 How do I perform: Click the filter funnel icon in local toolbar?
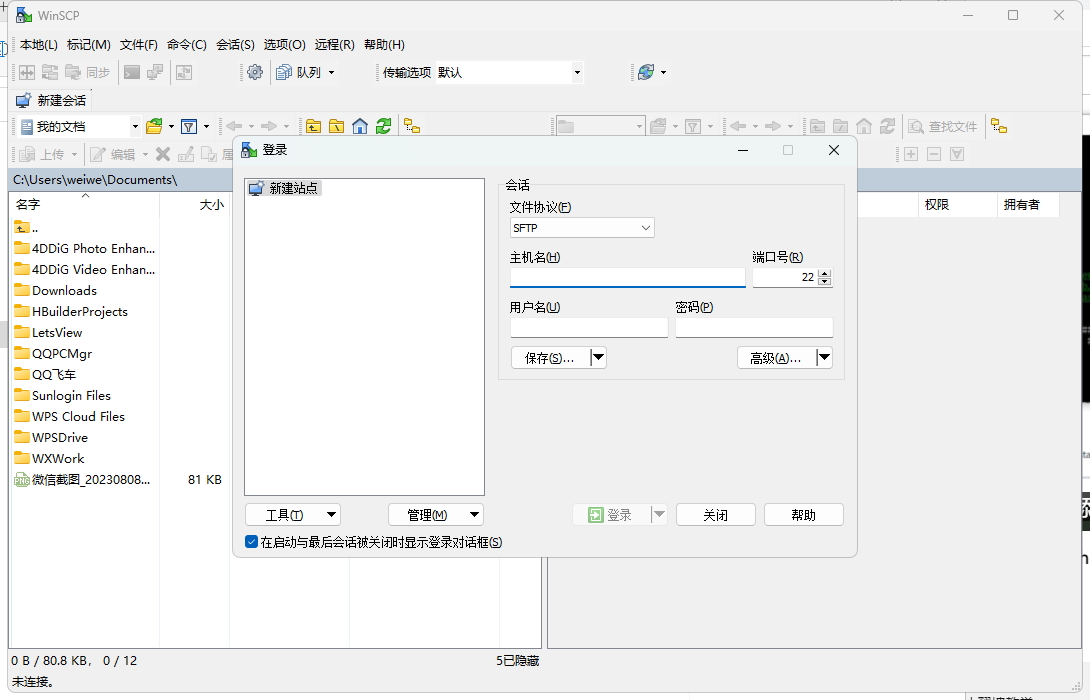[190, 126]
